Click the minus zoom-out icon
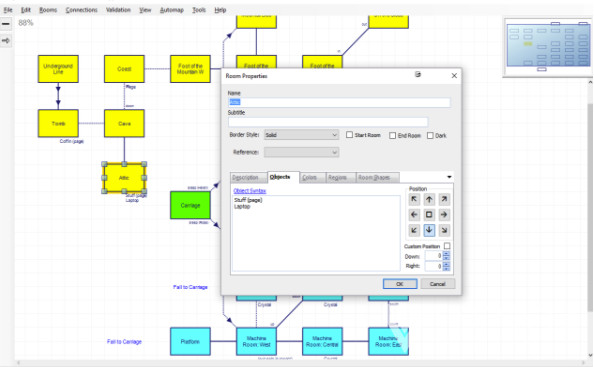Image resolution: width=594 pixels, height=367 pixels. point(6,23)
